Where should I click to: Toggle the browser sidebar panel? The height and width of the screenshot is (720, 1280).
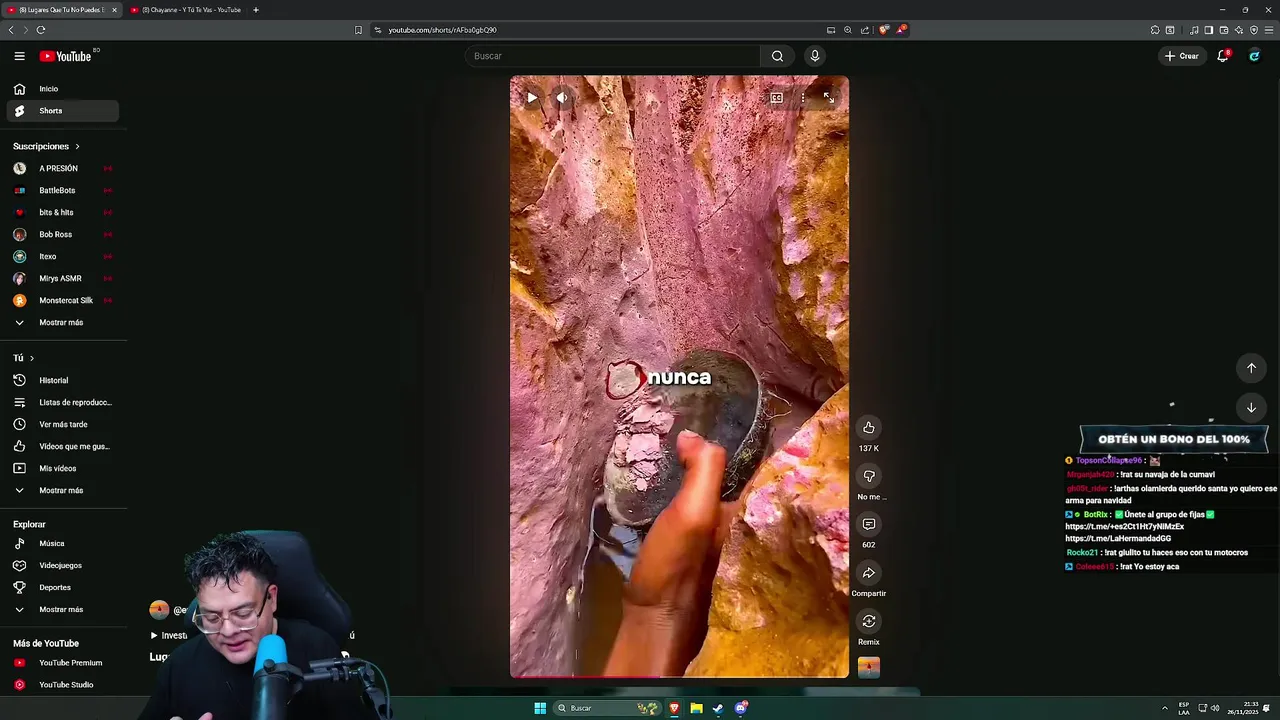coord(1208,30)
